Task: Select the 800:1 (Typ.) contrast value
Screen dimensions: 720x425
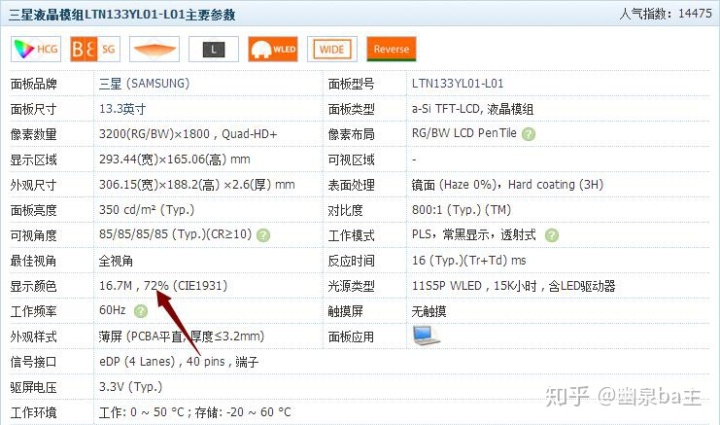Action: [461, 210]
